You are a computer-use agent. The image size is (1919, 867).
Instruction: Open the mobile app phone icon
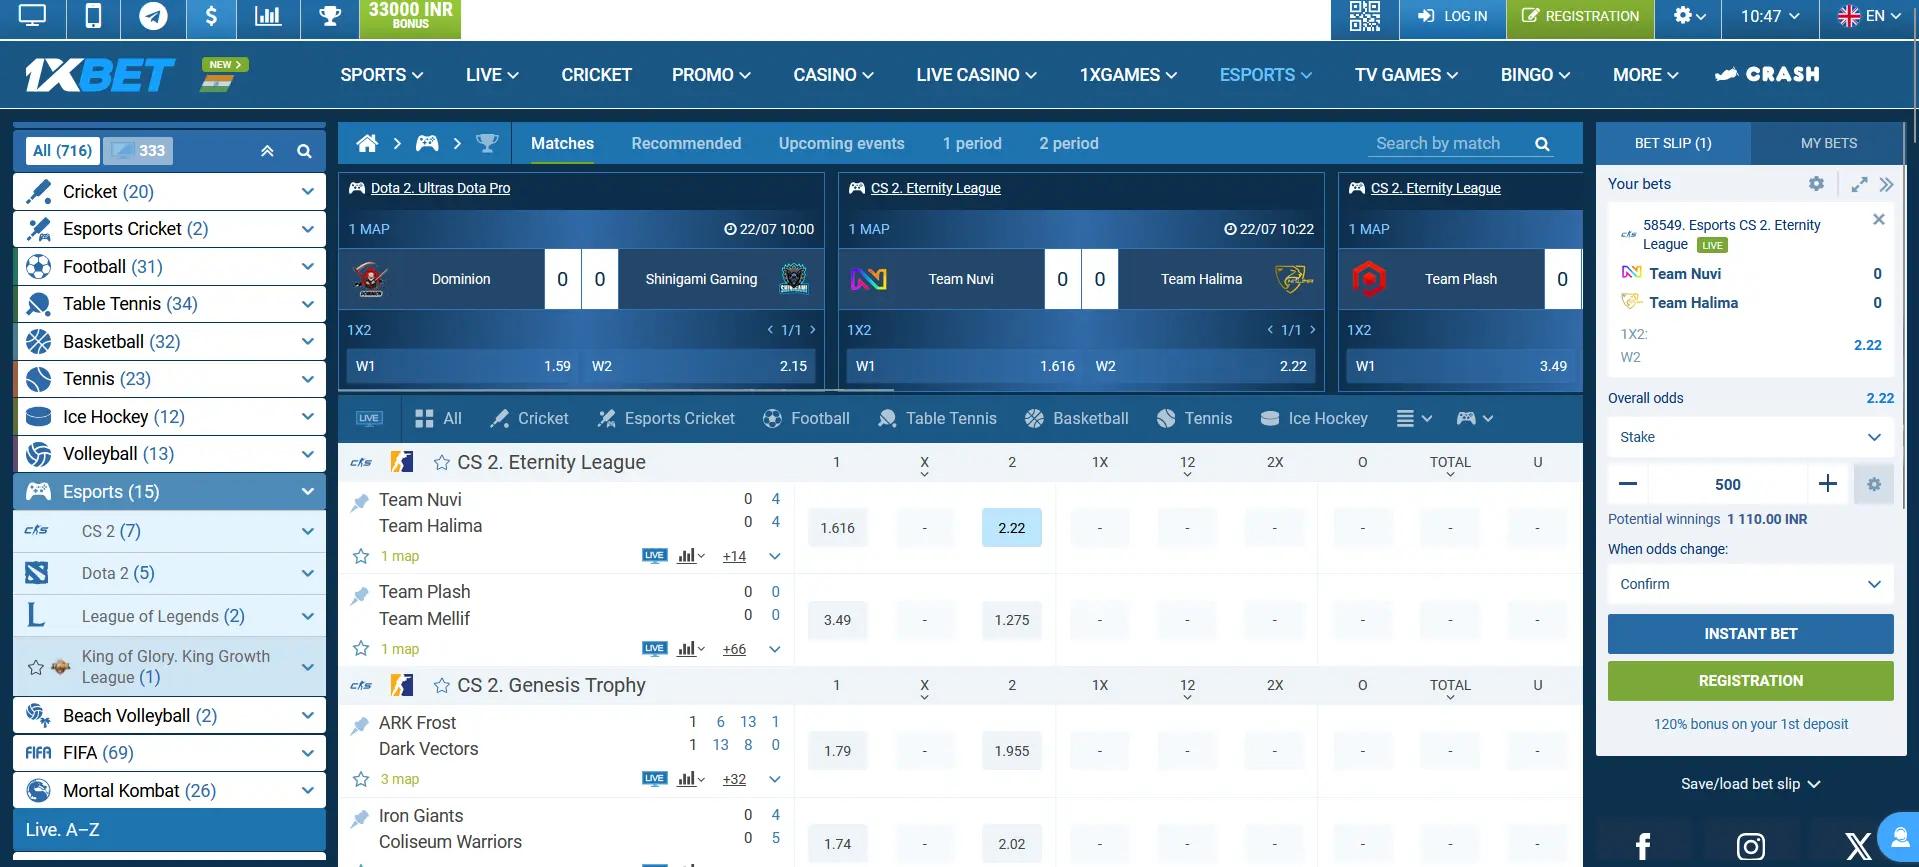(93, 16)
